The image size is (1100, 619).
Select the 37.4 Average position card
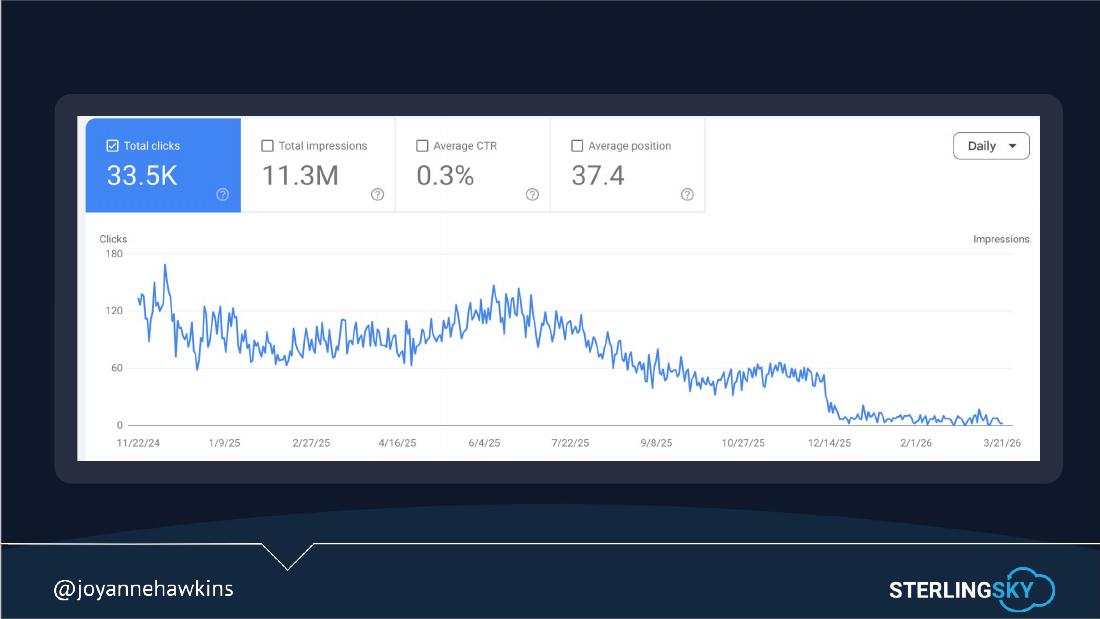point(629,165)
